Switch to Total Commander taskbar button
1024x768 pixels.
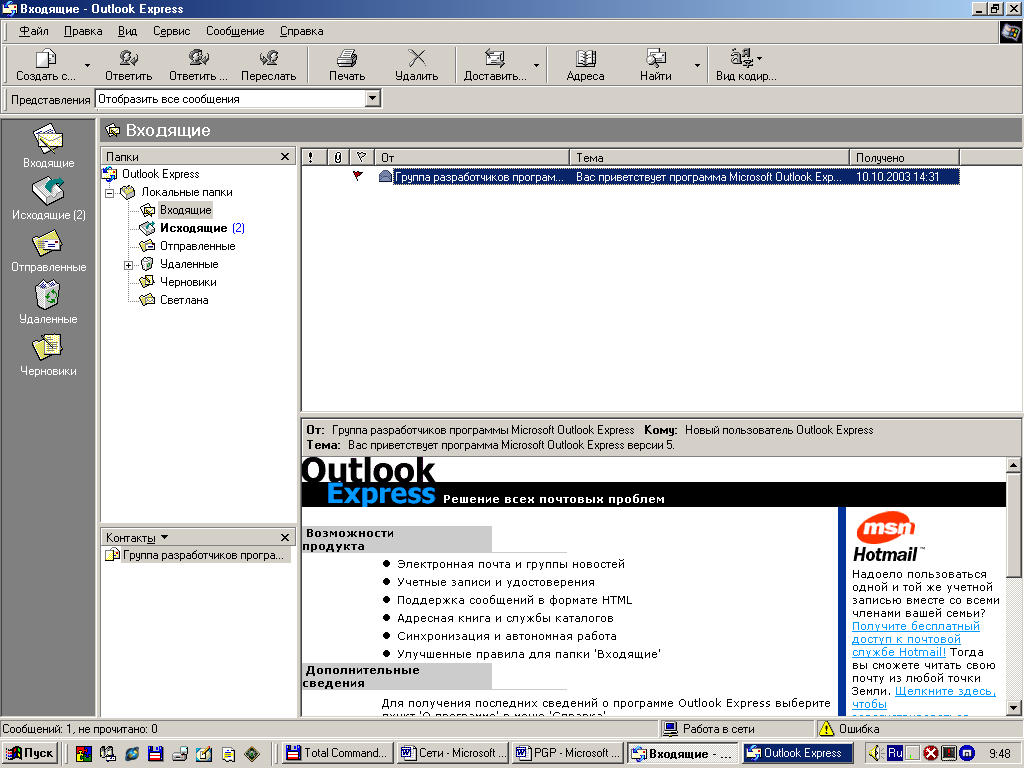click(x=339, y=753)
